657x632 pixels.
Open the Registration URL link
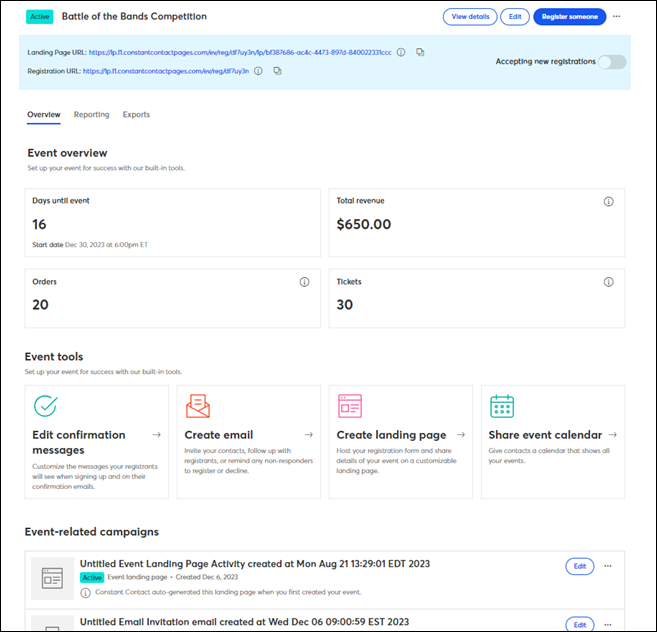pyautogui.click(x=166, y=71)
